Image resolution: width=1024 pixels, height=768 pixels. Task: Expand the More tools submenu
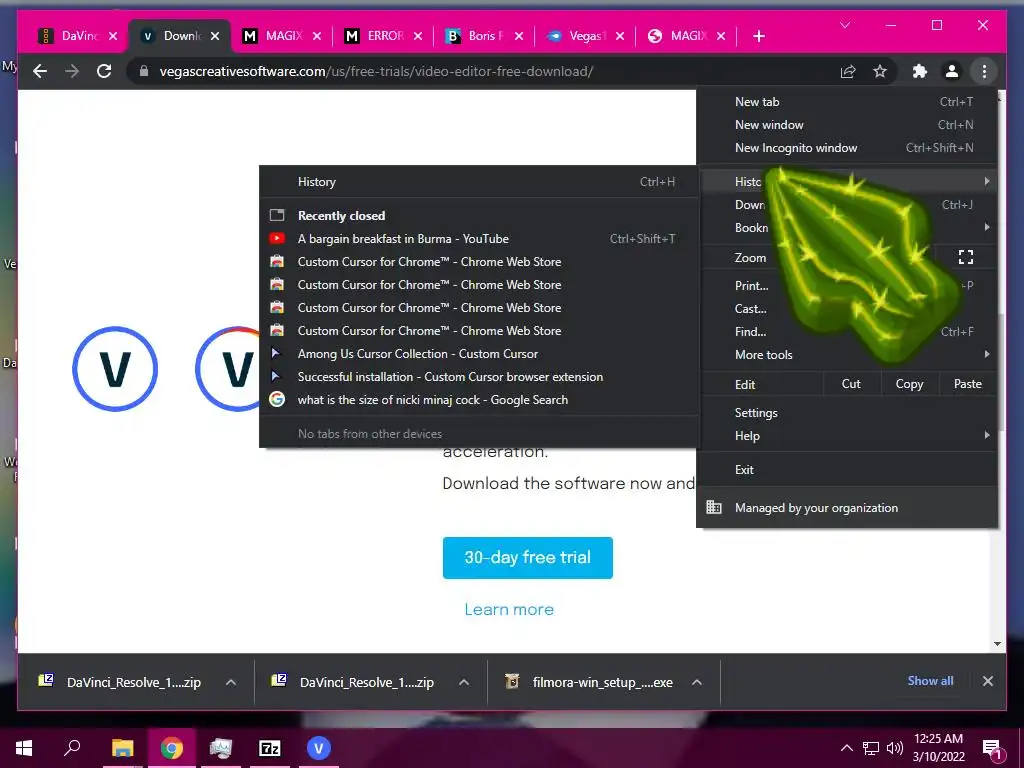[848, 355]
